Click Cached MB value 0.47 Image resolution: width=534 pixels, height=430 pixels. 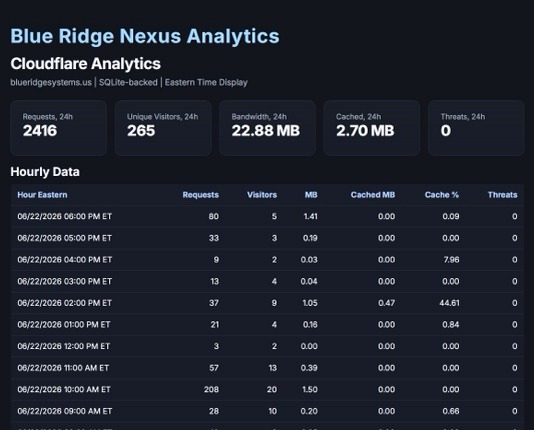tap(387, 303)
